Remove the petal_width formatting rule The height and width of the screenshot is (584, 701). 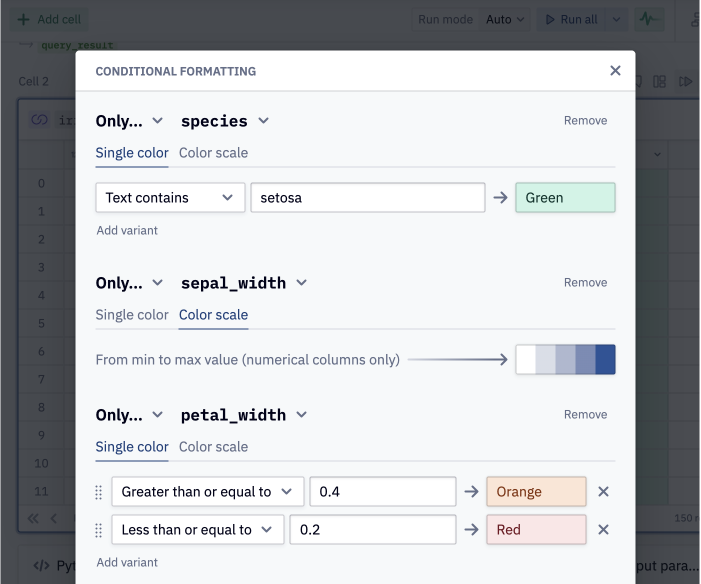pos(585,415)
